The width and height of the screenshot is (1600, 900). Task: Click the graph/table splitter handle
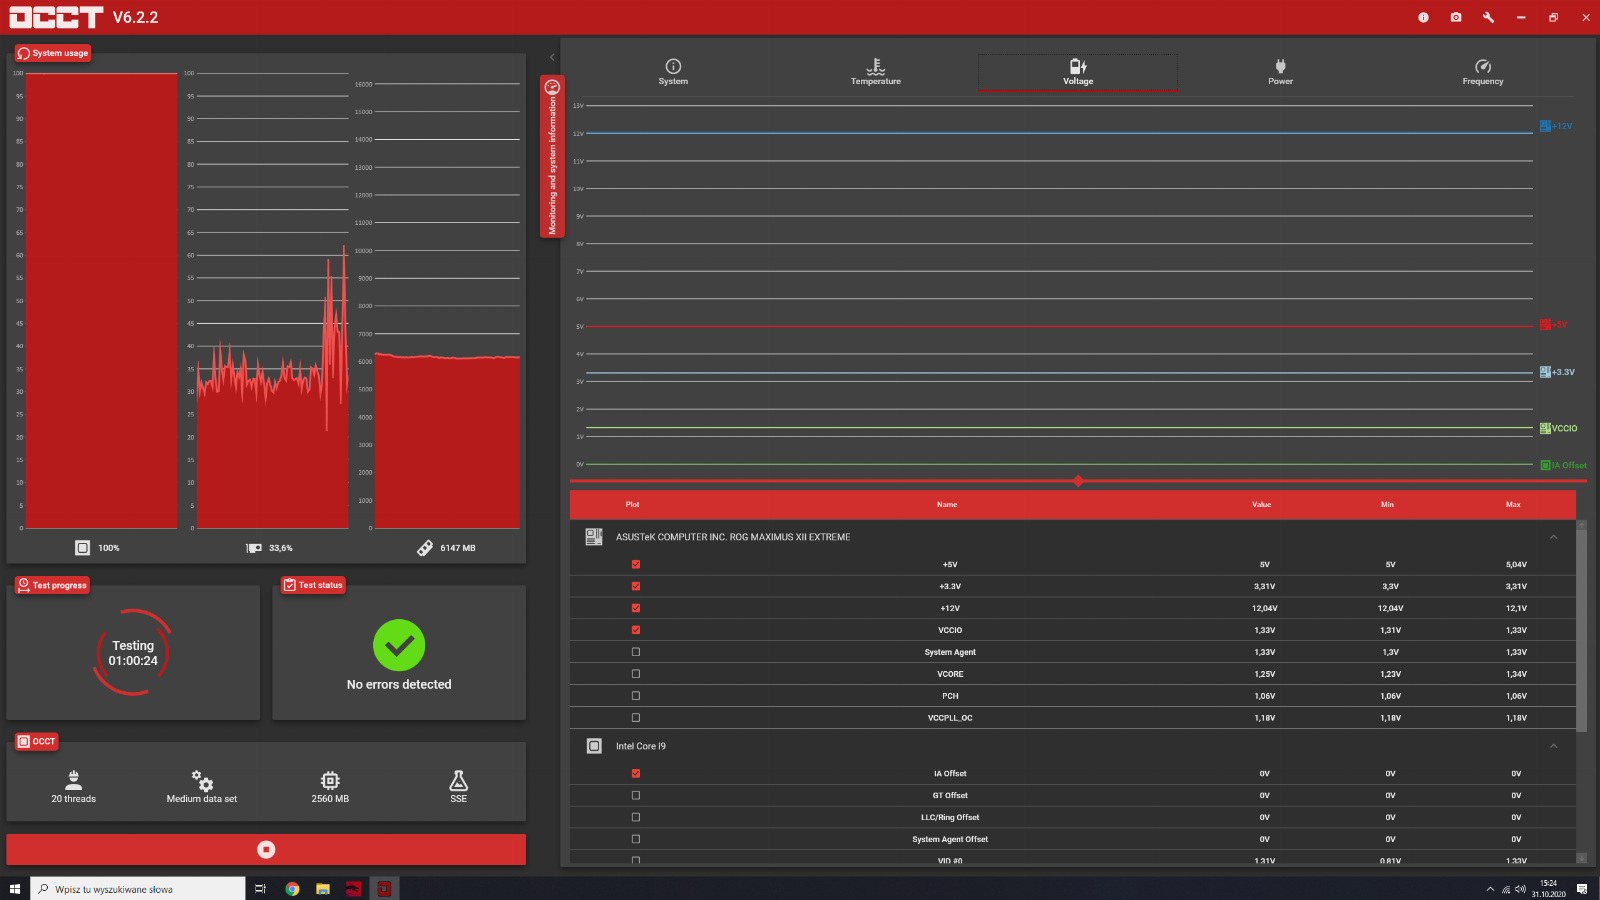1078,481
